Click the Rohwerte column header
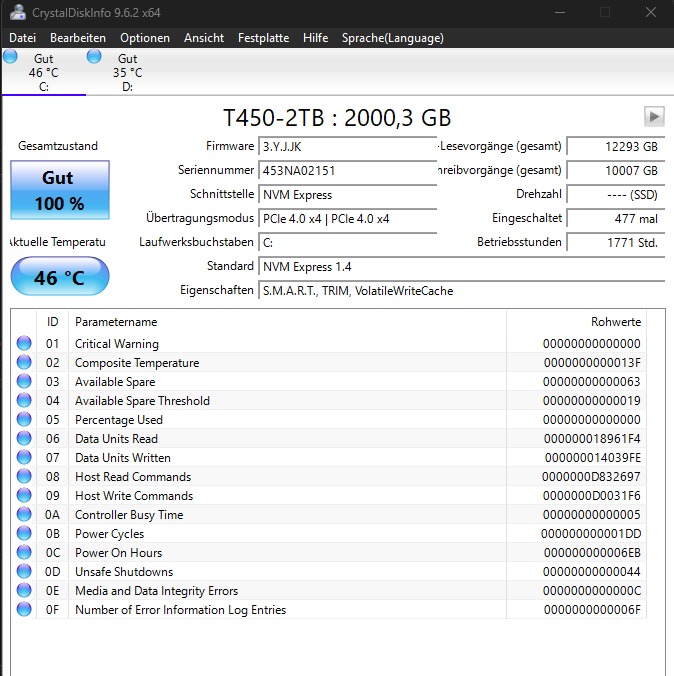Viewport: 674px width, 676px height. 577,322
